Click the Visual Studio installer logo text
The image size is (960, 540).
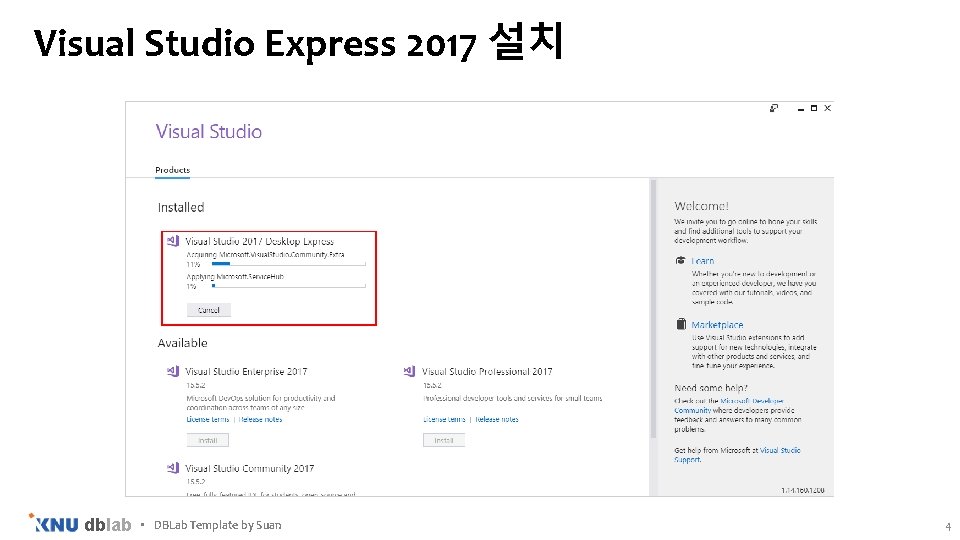point(209,131)
